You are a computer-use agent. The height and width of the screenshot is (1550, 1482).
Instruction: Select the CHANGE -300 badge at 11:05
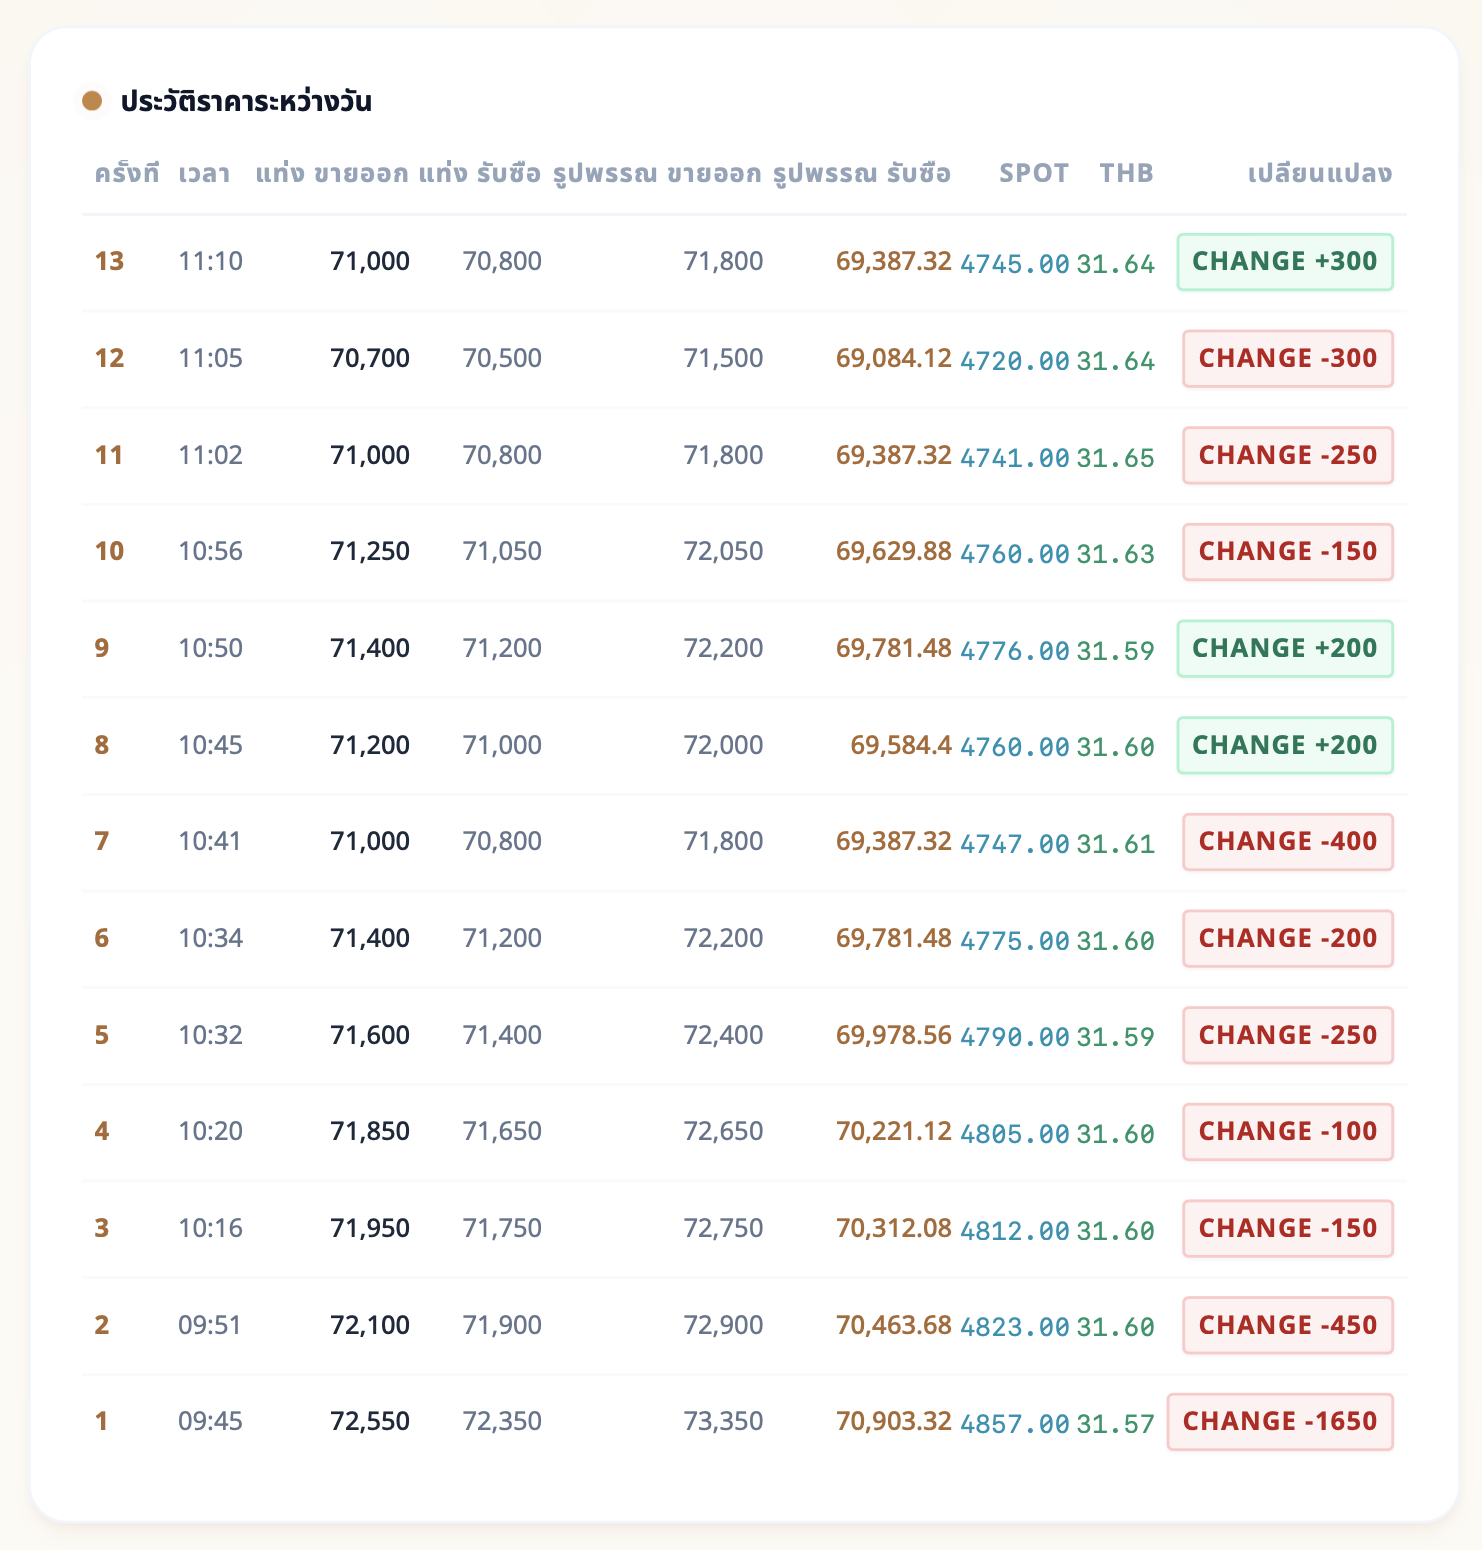pyautogui.click(x=1288, y=359)
